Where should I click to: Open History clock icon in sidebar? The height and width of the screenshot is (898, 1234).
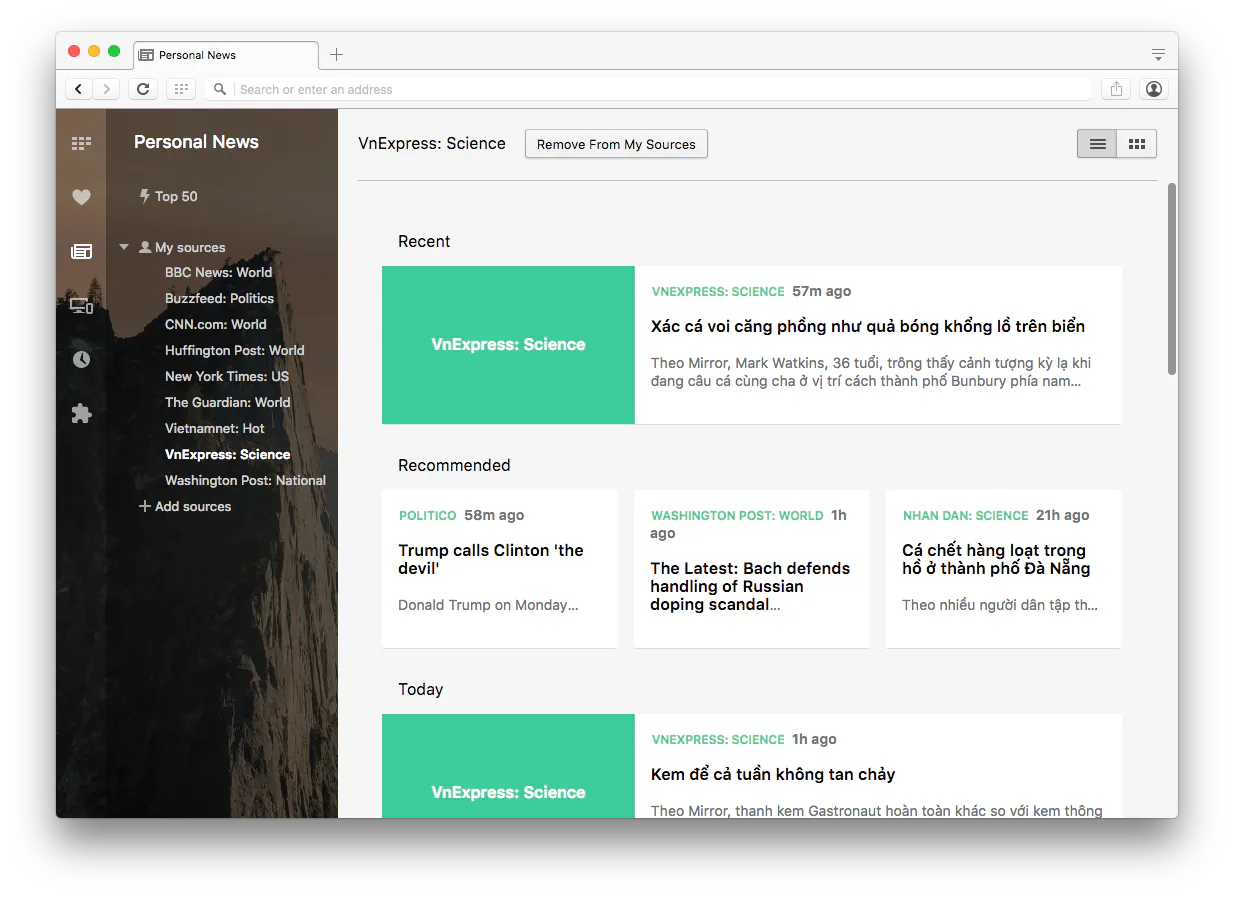[x=81, y=359]
